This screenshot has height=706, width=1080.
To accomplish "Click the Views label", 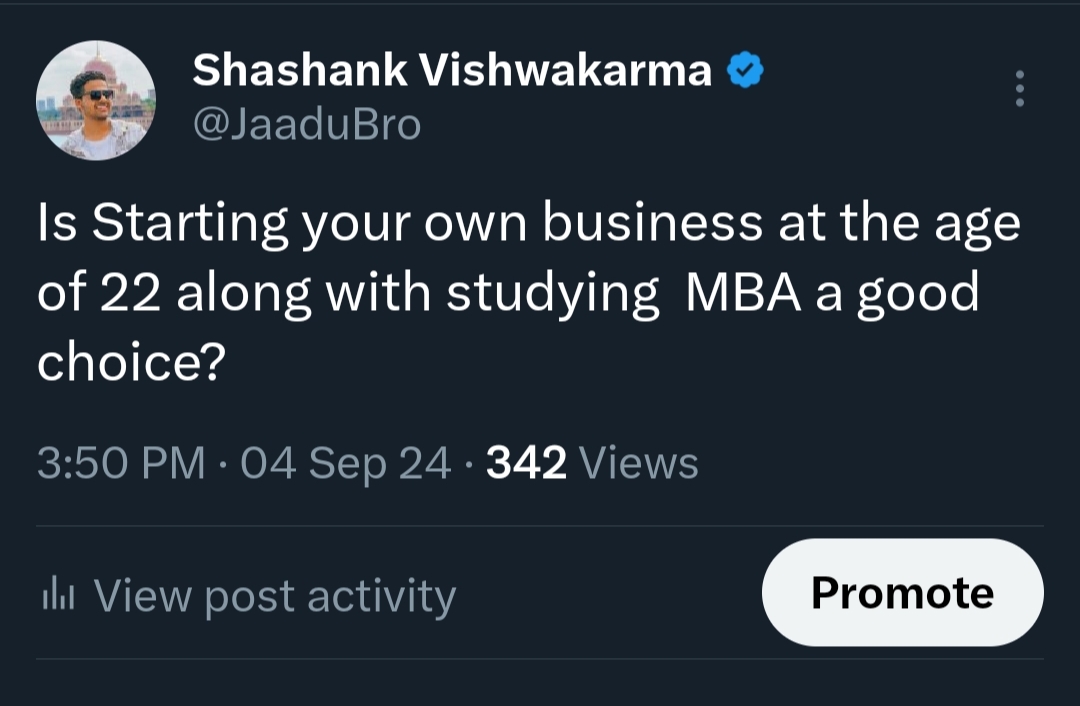I will click(x=639, y=464).
